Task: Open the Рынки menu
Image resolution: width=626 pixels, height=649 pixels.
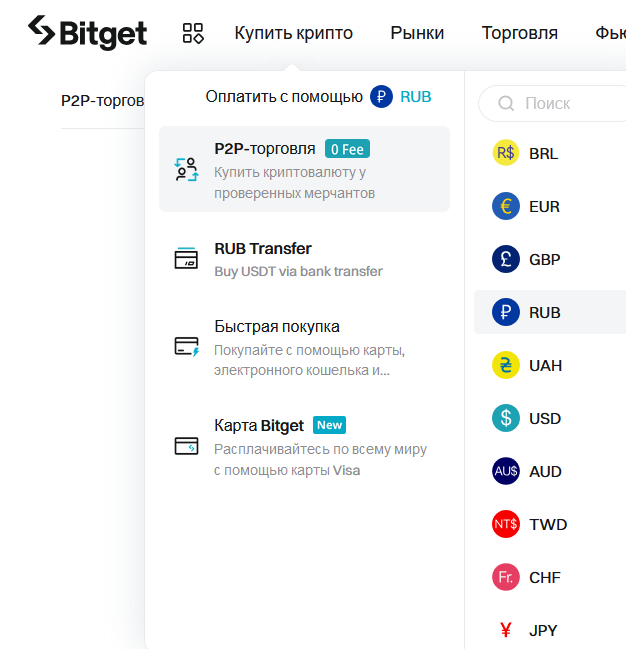Action: click(417, 33)
